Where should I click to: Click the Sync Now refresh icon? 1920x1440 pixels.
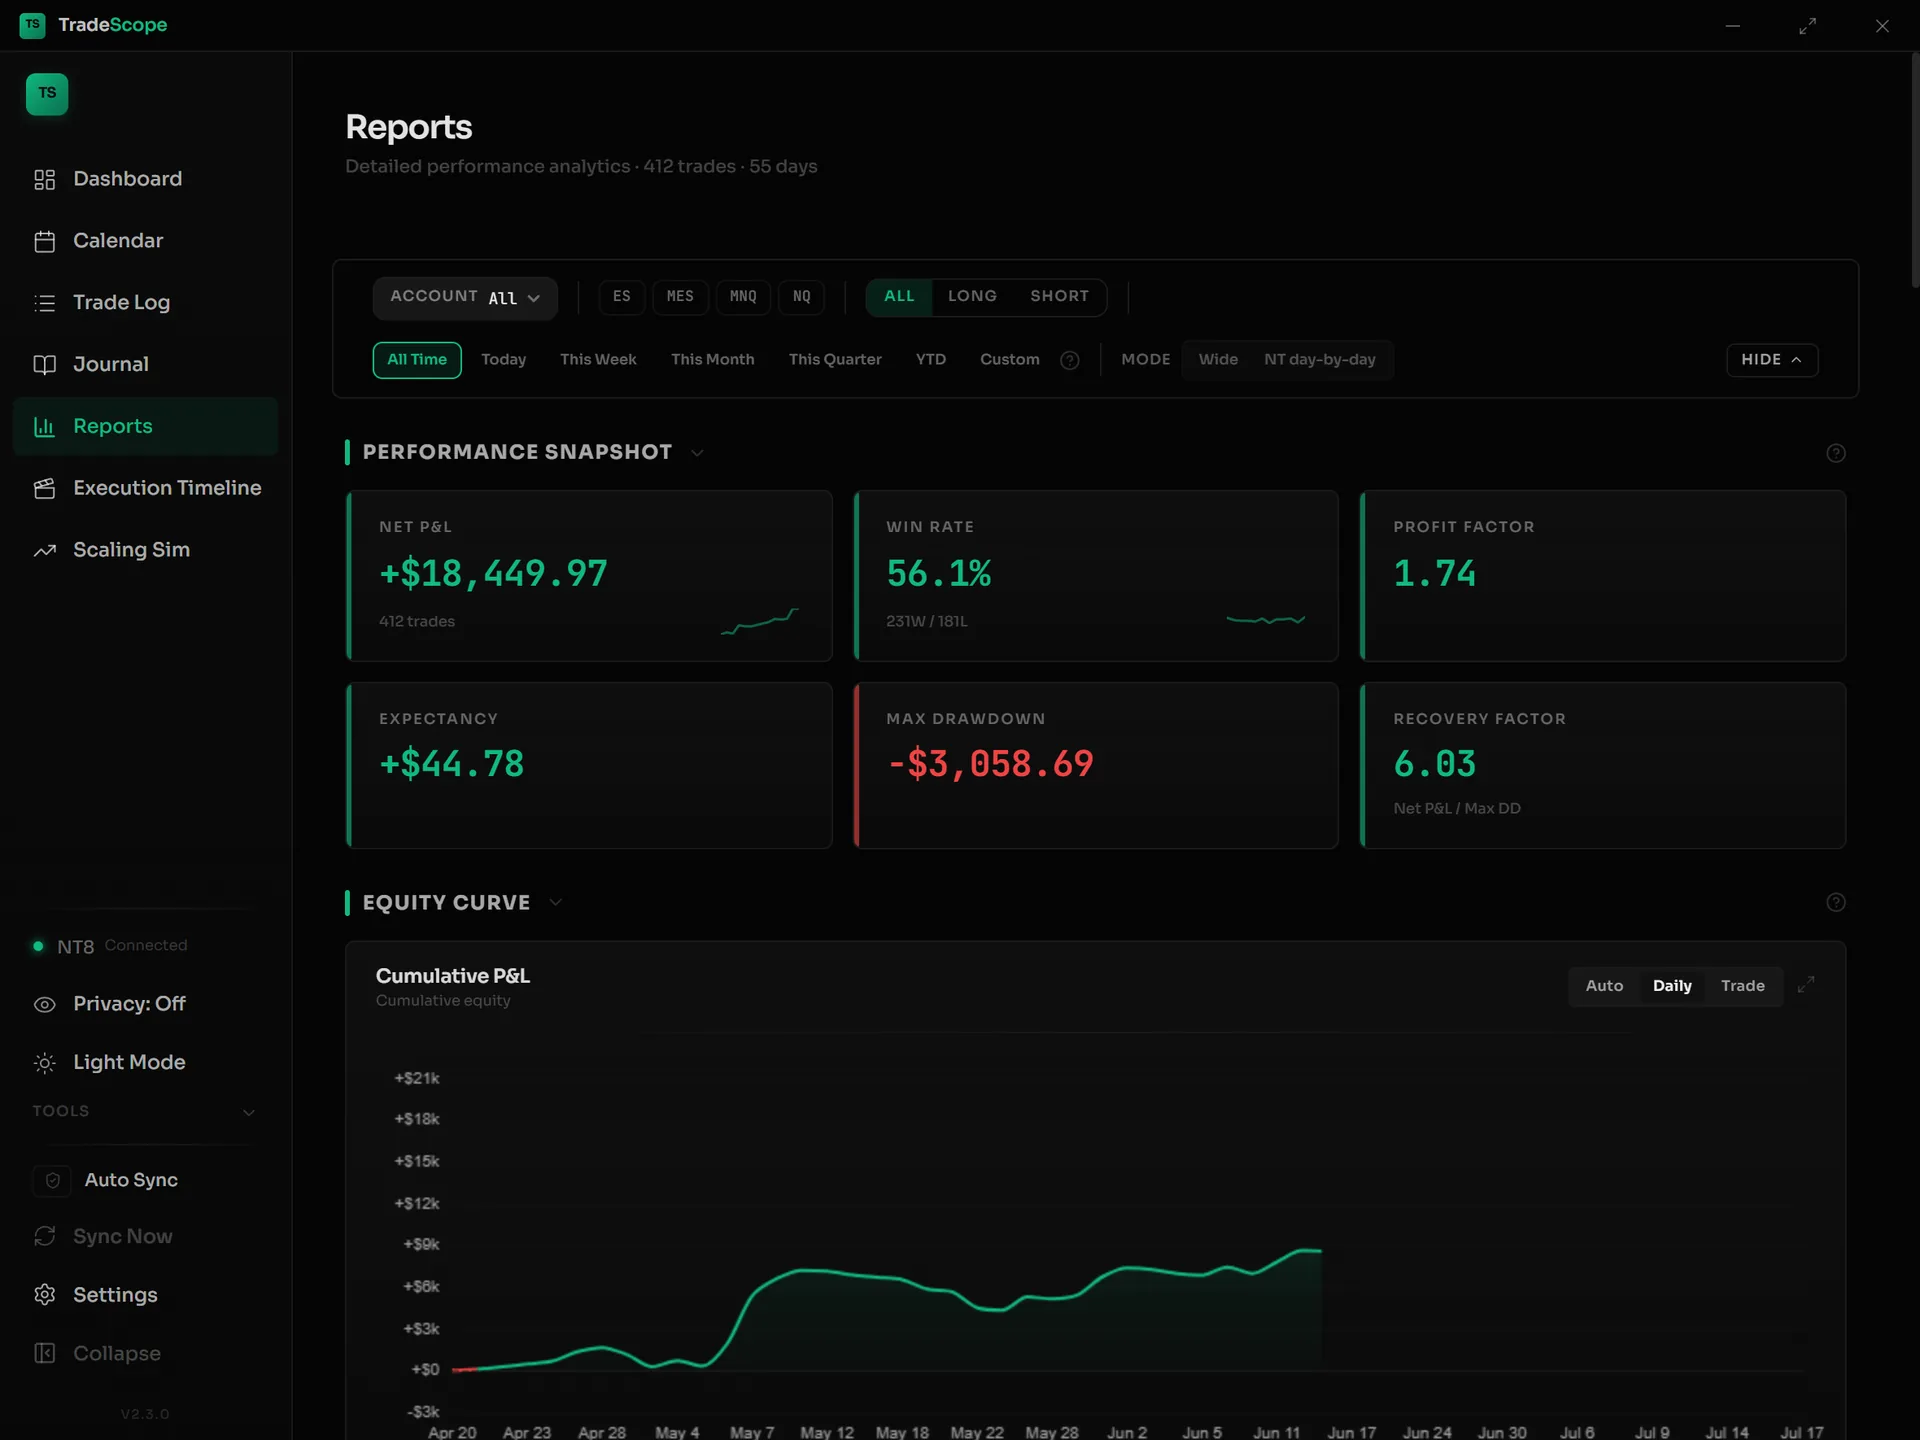click(x=44, y=1236)
